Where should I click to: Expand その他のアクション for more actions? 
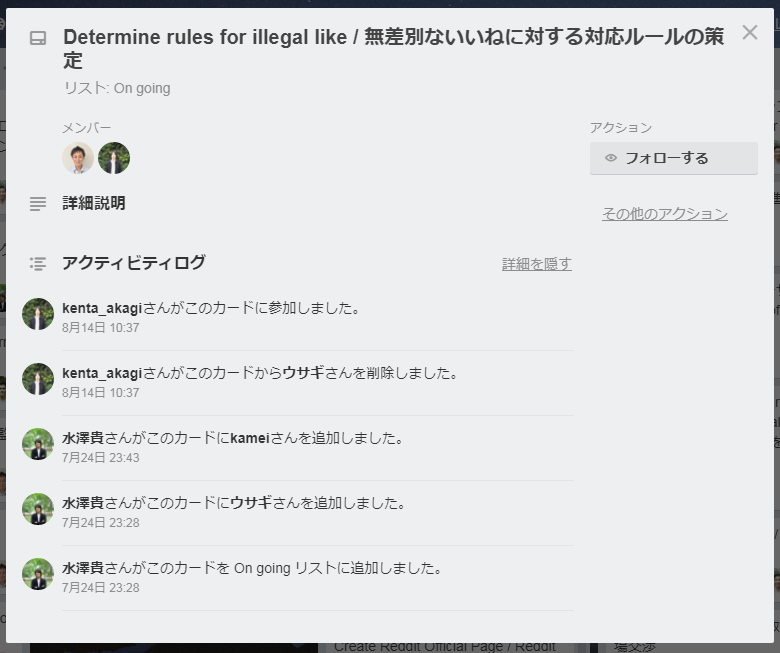pyautogui.click(x=664, y=214)
